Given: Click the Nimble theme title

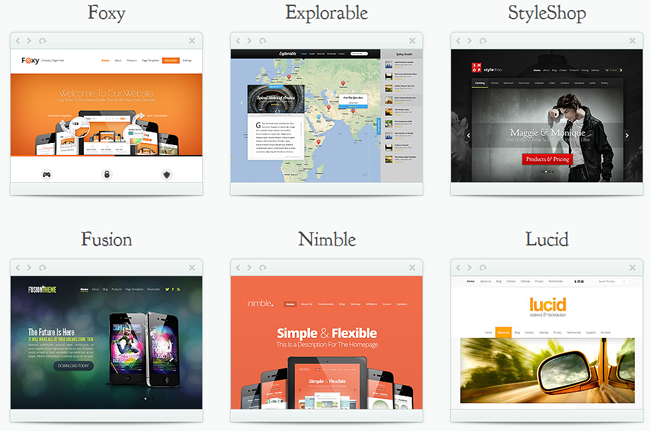Looking at the screenshot, I should click(x=327, y=239).
